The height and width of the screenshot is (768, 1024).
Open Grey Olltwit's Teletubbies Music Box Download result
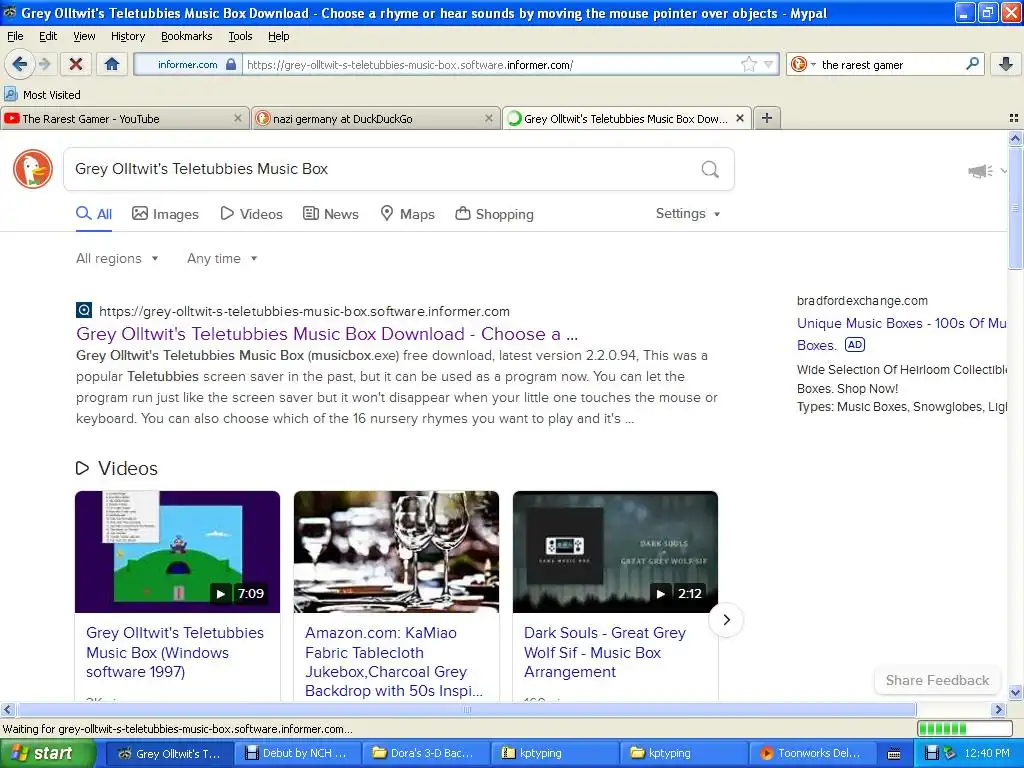click(x=327, y=334)
